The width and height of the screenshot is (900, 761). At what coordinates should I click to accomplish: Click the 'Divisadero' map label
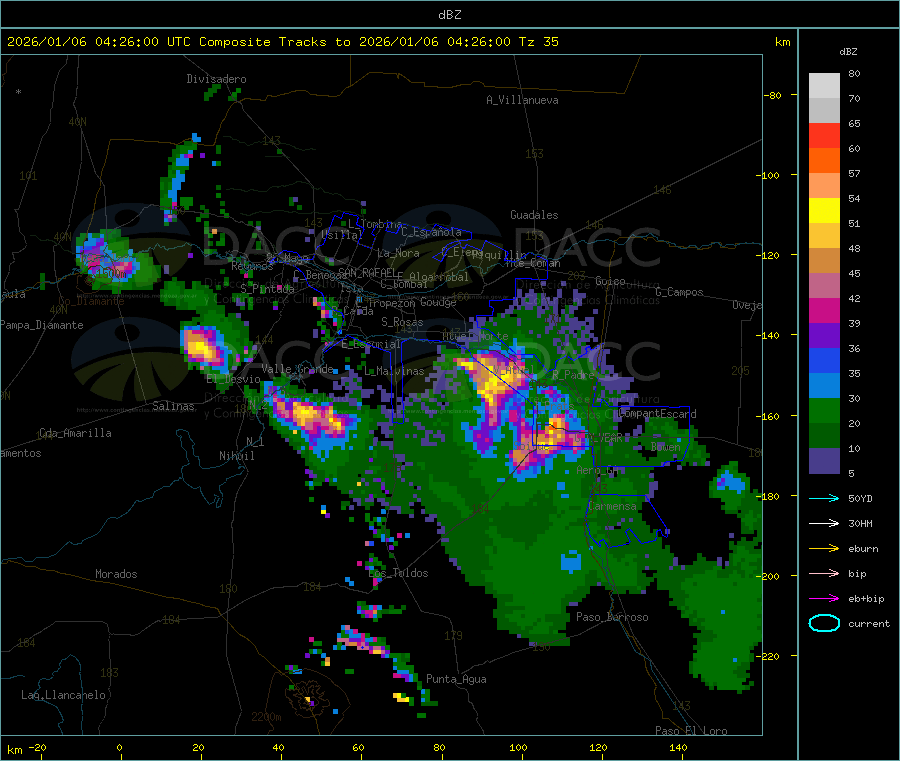(x=216, y=79)
